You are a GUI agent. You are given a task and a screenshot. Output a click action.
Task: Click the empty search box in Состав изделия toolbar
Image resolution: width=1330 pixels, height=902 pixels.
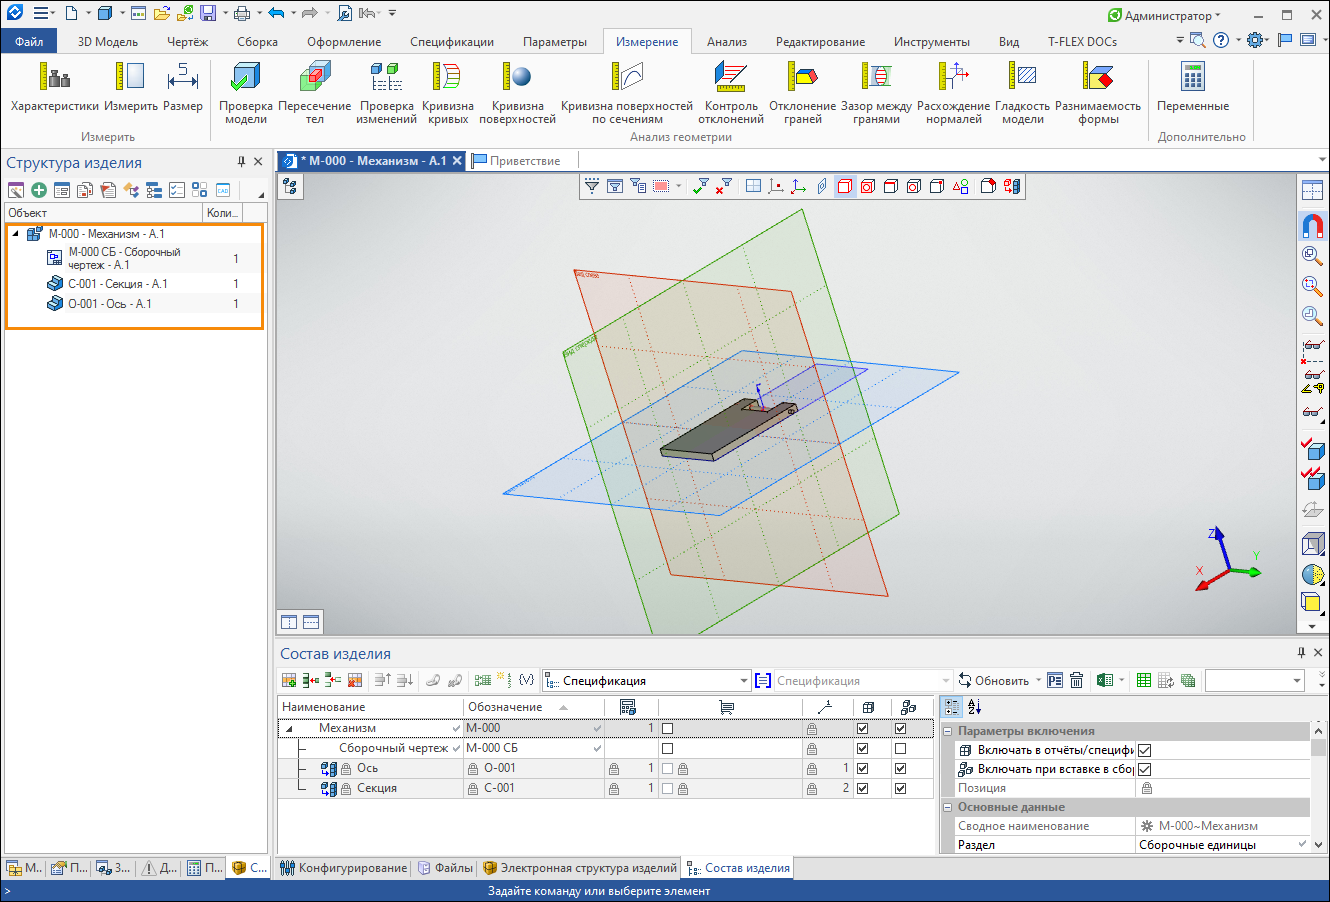click(1255, 681)
